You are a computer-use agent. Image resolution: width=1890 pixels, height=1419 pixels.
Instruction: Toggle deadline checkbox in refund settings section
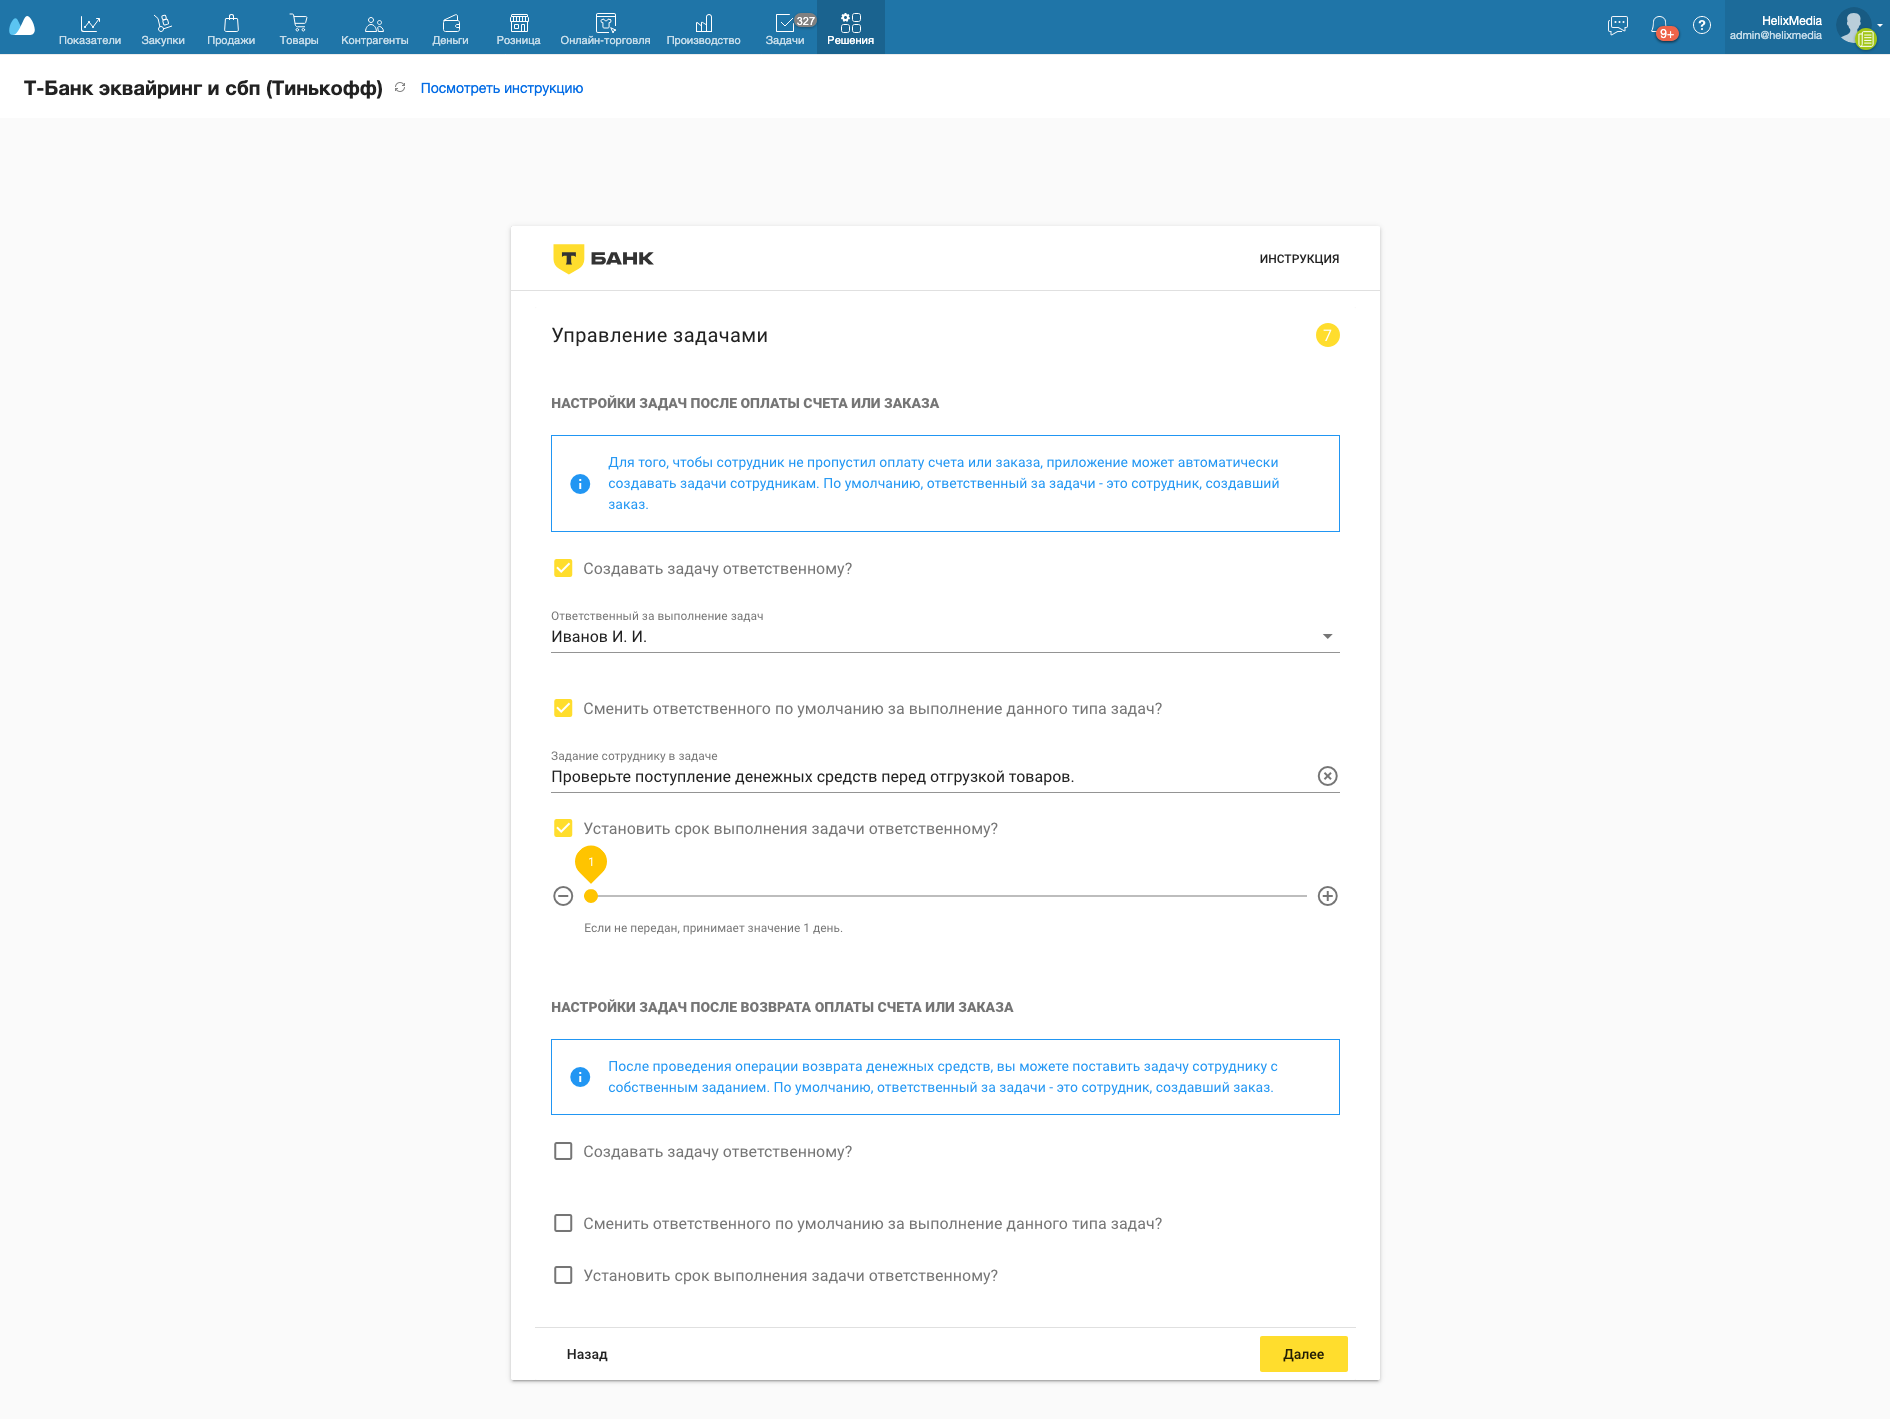(x=563, y=1275)
